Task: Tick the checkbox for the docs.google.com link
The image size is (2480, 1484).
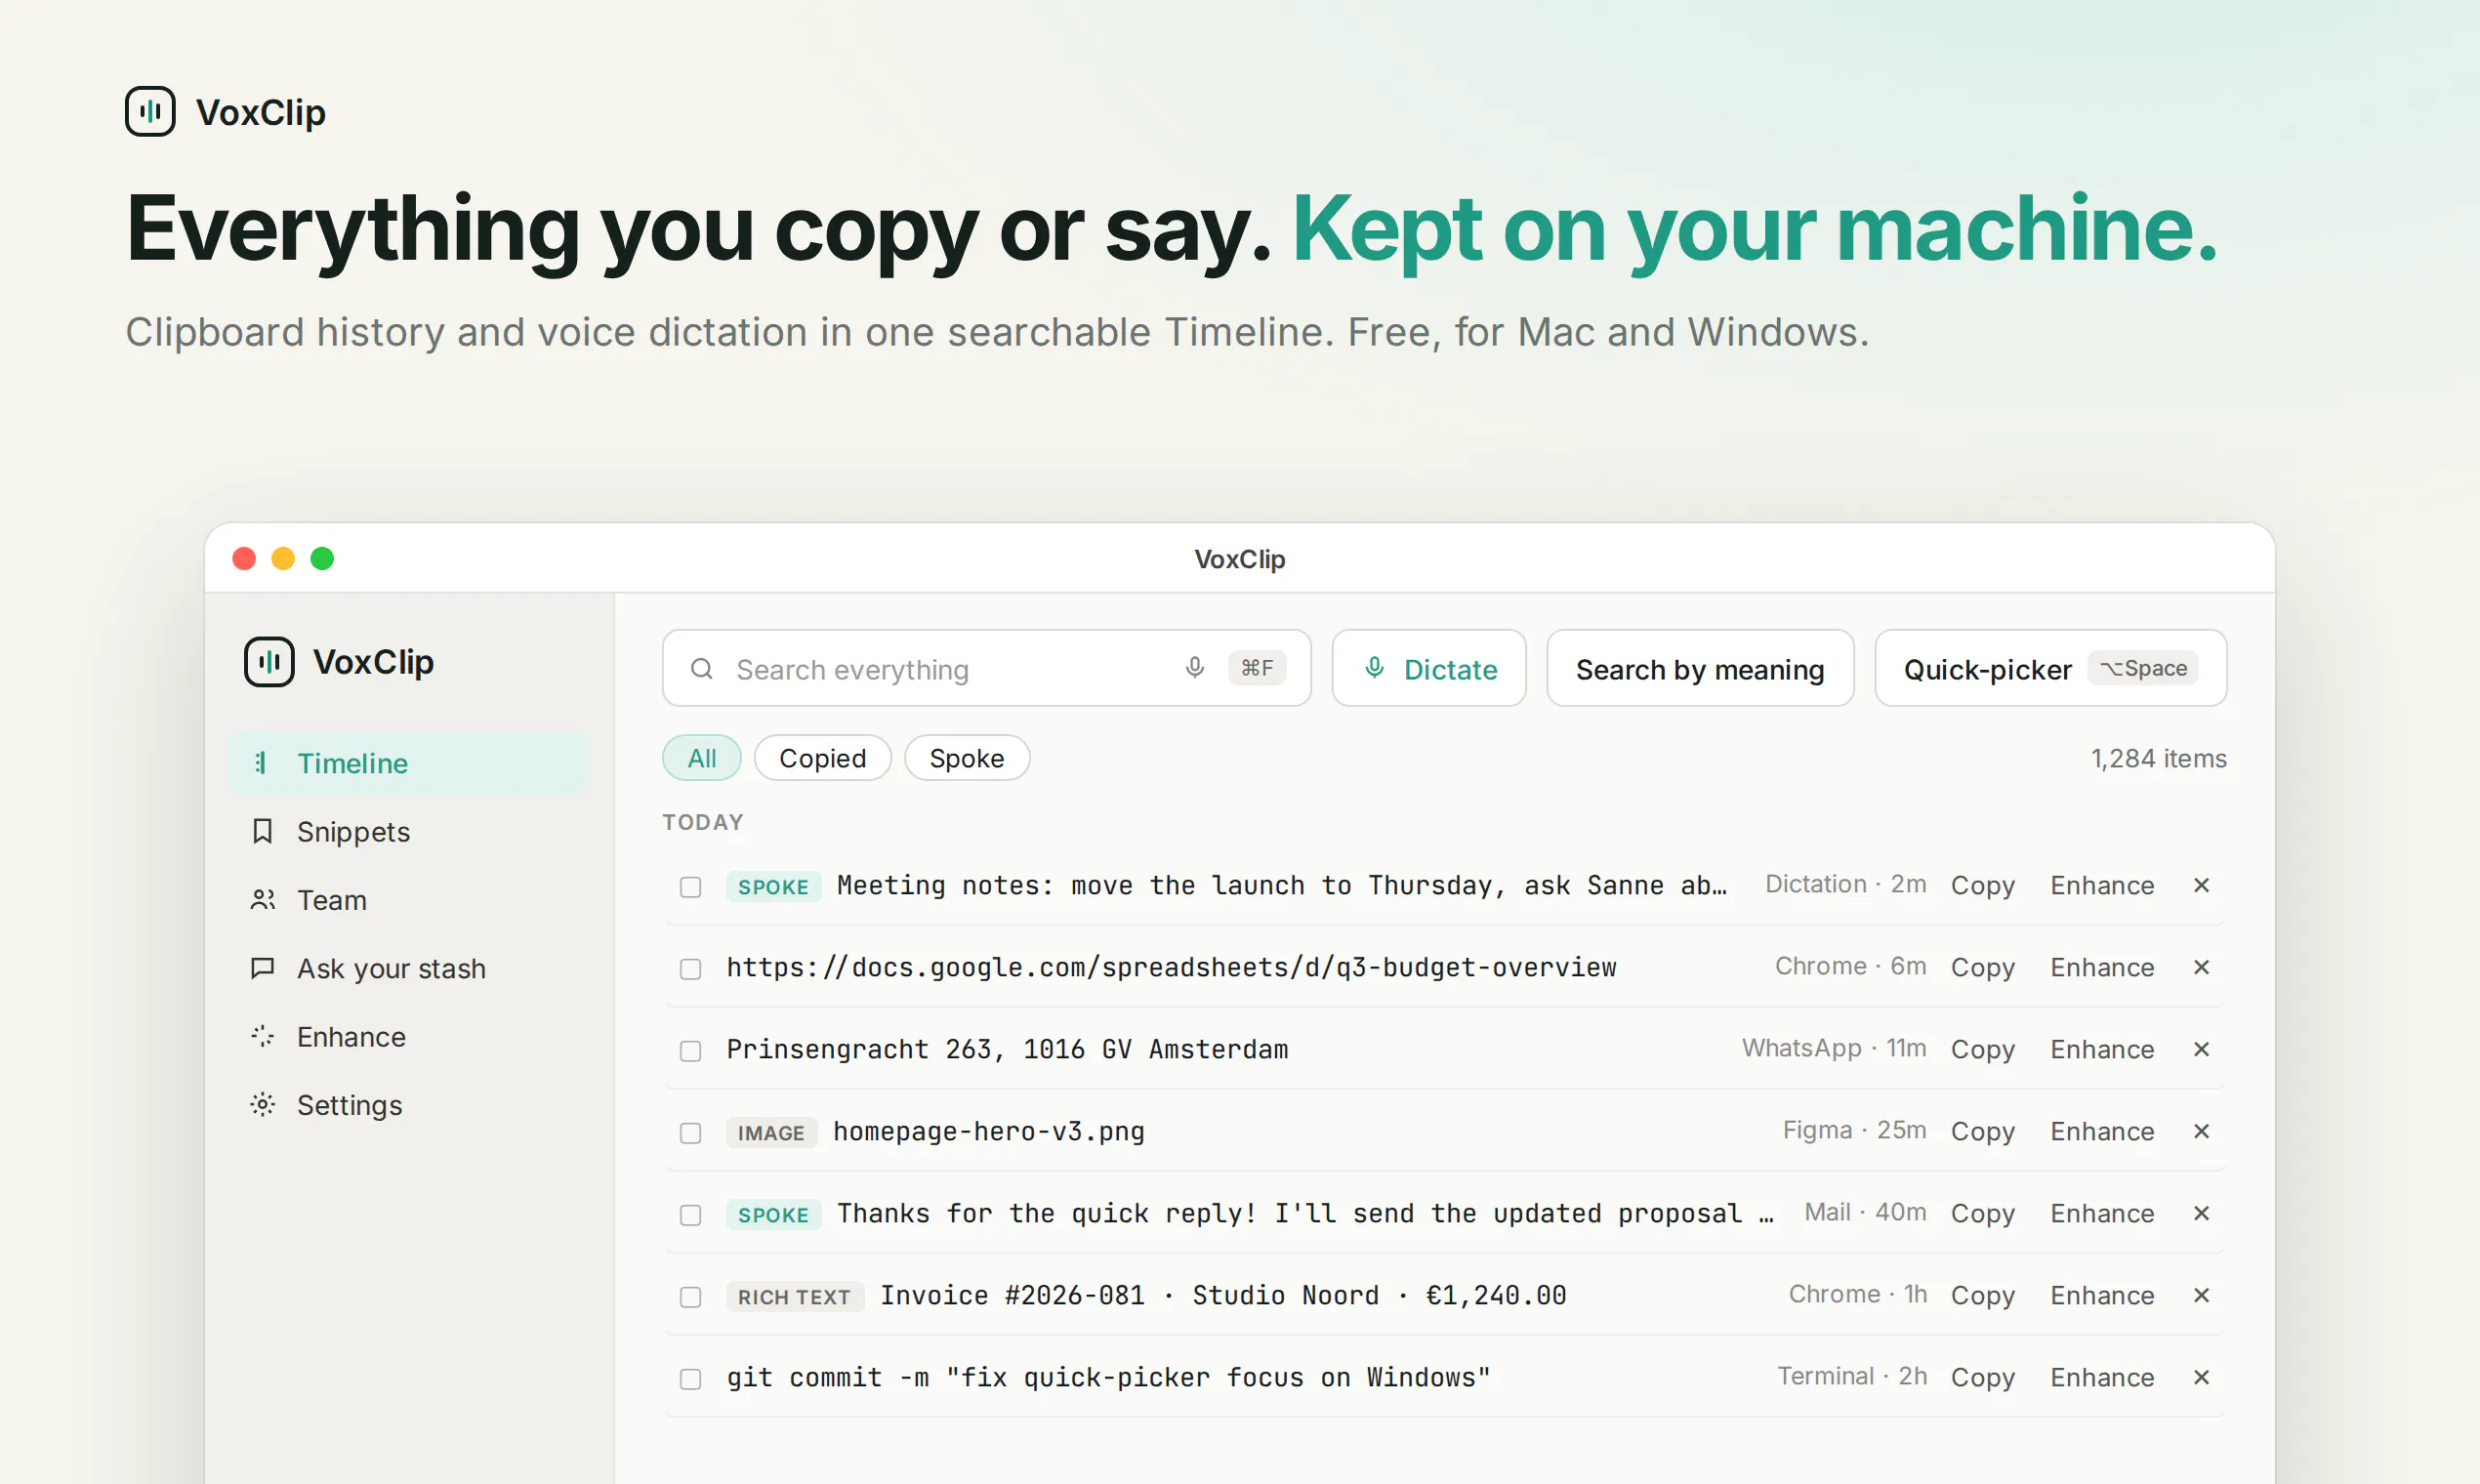Action: 690,969
